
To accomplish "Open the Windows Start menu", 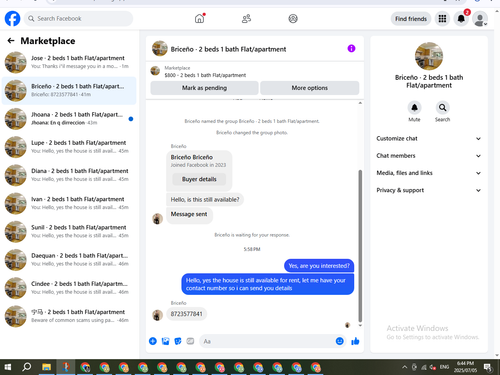I will pos(7,367).
